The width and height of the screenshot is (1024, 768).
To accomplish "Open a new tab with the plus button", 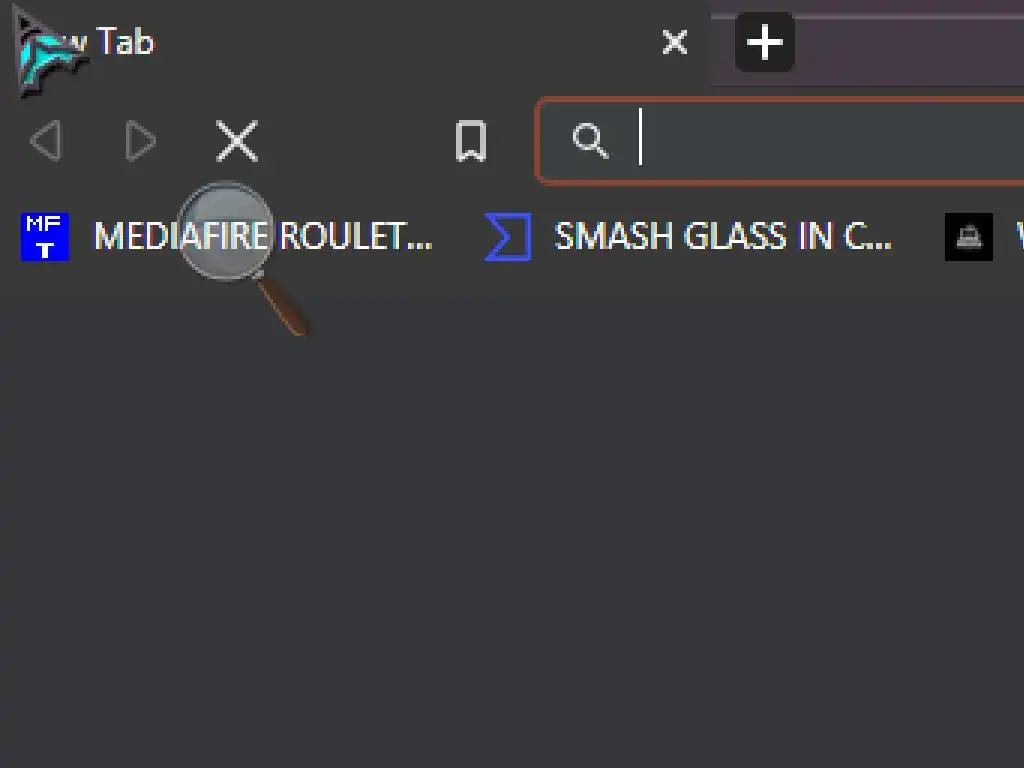I will point(765,42).
